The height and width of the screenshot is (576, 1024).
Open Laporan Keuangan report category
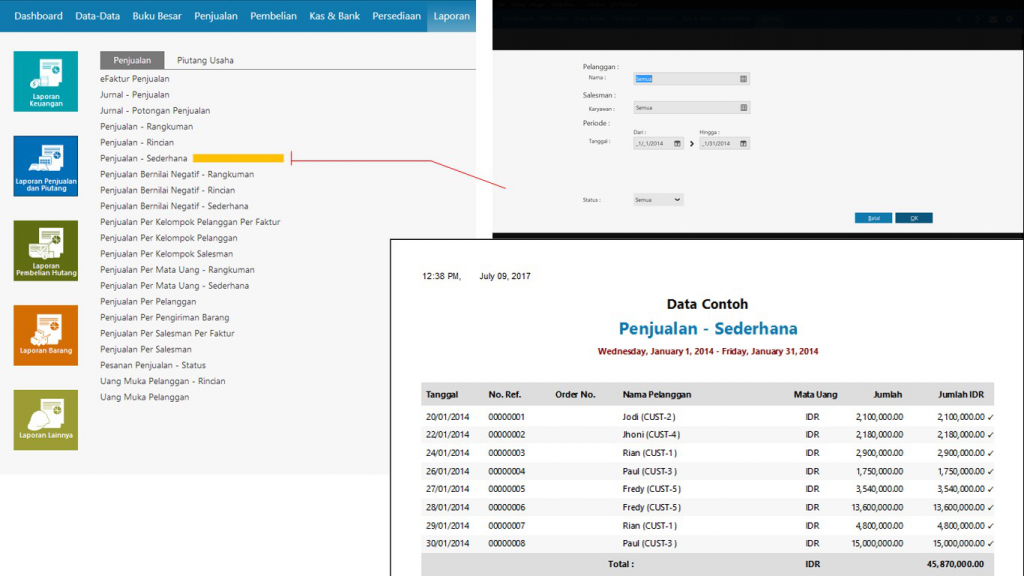[x=45, y=81]
